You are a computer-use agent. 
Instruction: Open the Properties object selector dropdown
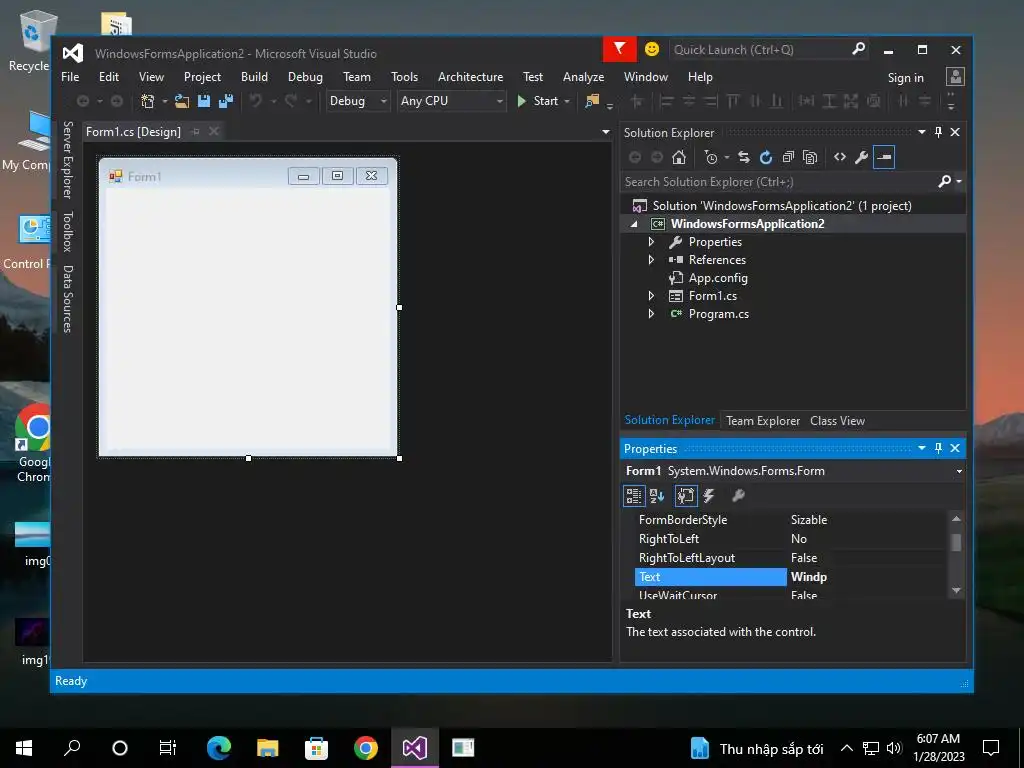coord(959,472)
